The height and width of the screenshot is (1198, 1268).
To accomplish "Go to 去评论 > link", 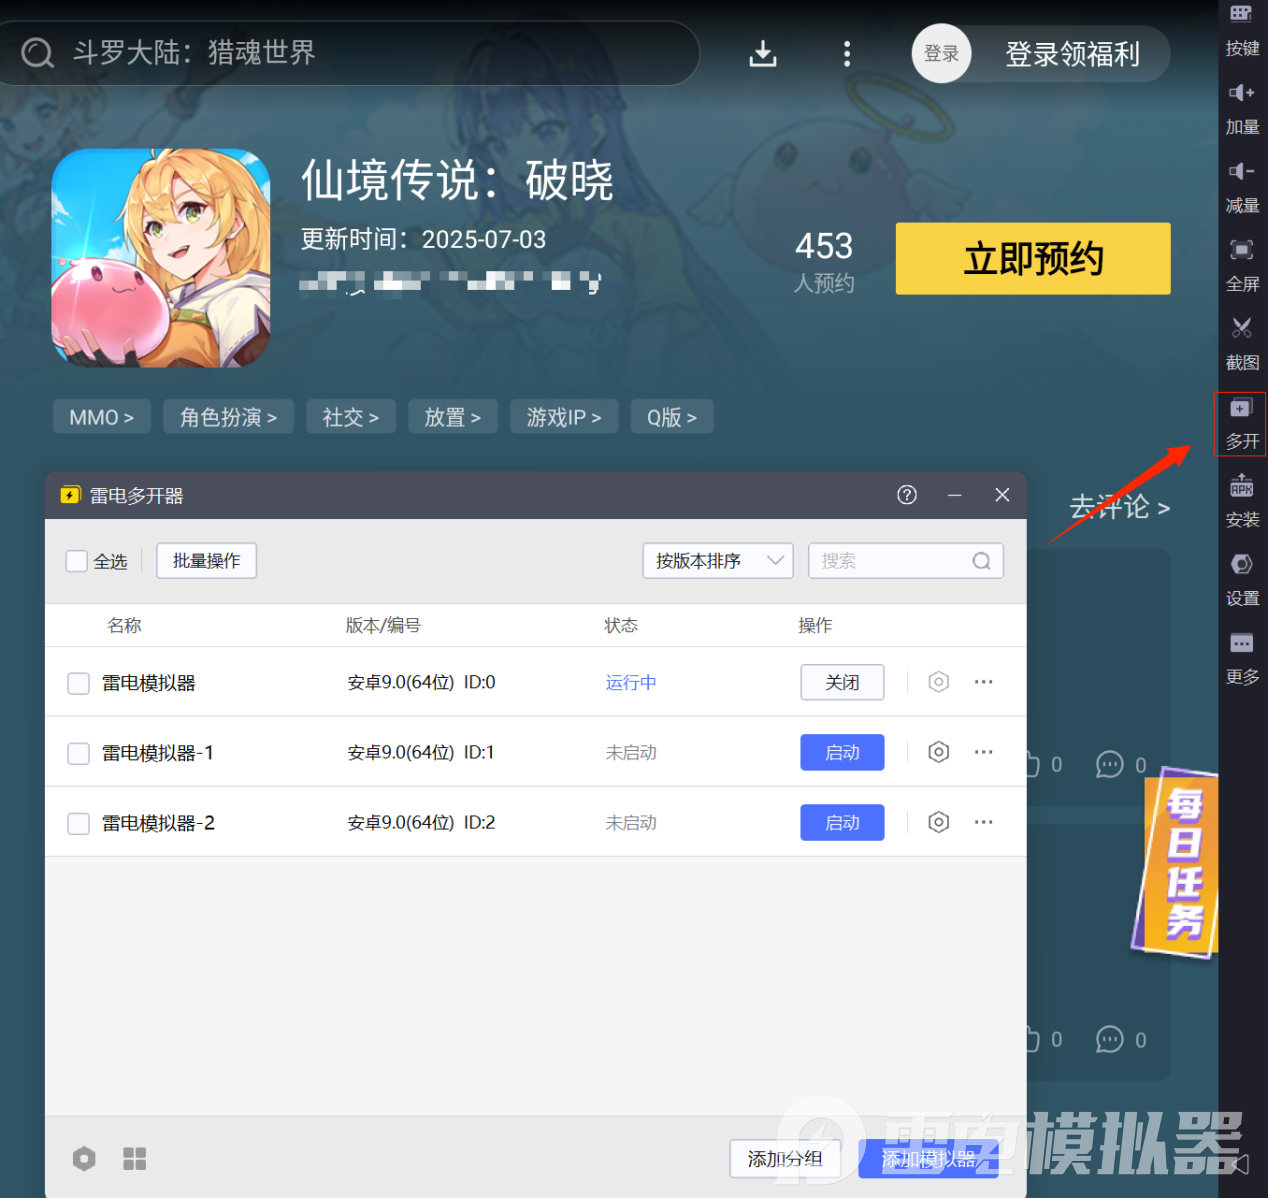I will click(1120, 507).
